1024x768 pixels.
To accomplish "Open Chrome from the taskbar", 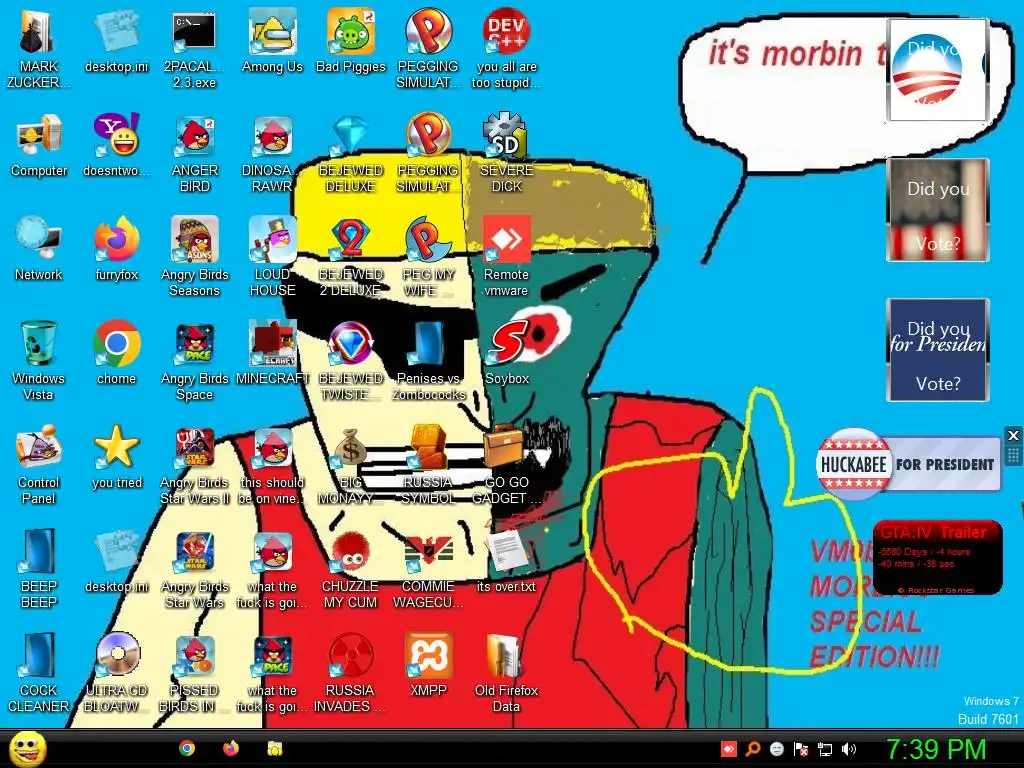I will point(187,748).
